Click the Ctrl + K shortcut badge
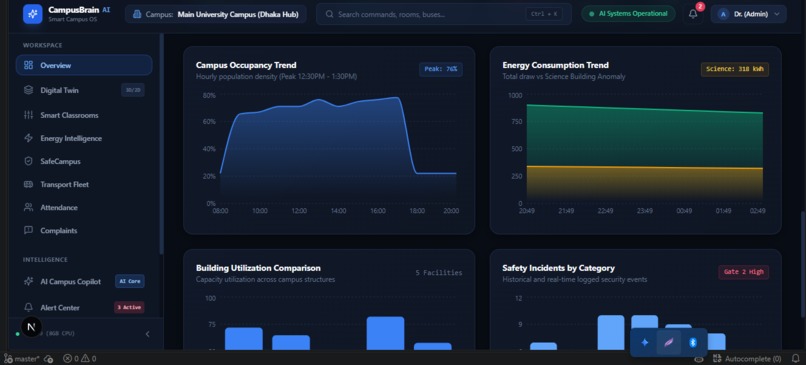806x365 pixels. click(x=544, y=14)
